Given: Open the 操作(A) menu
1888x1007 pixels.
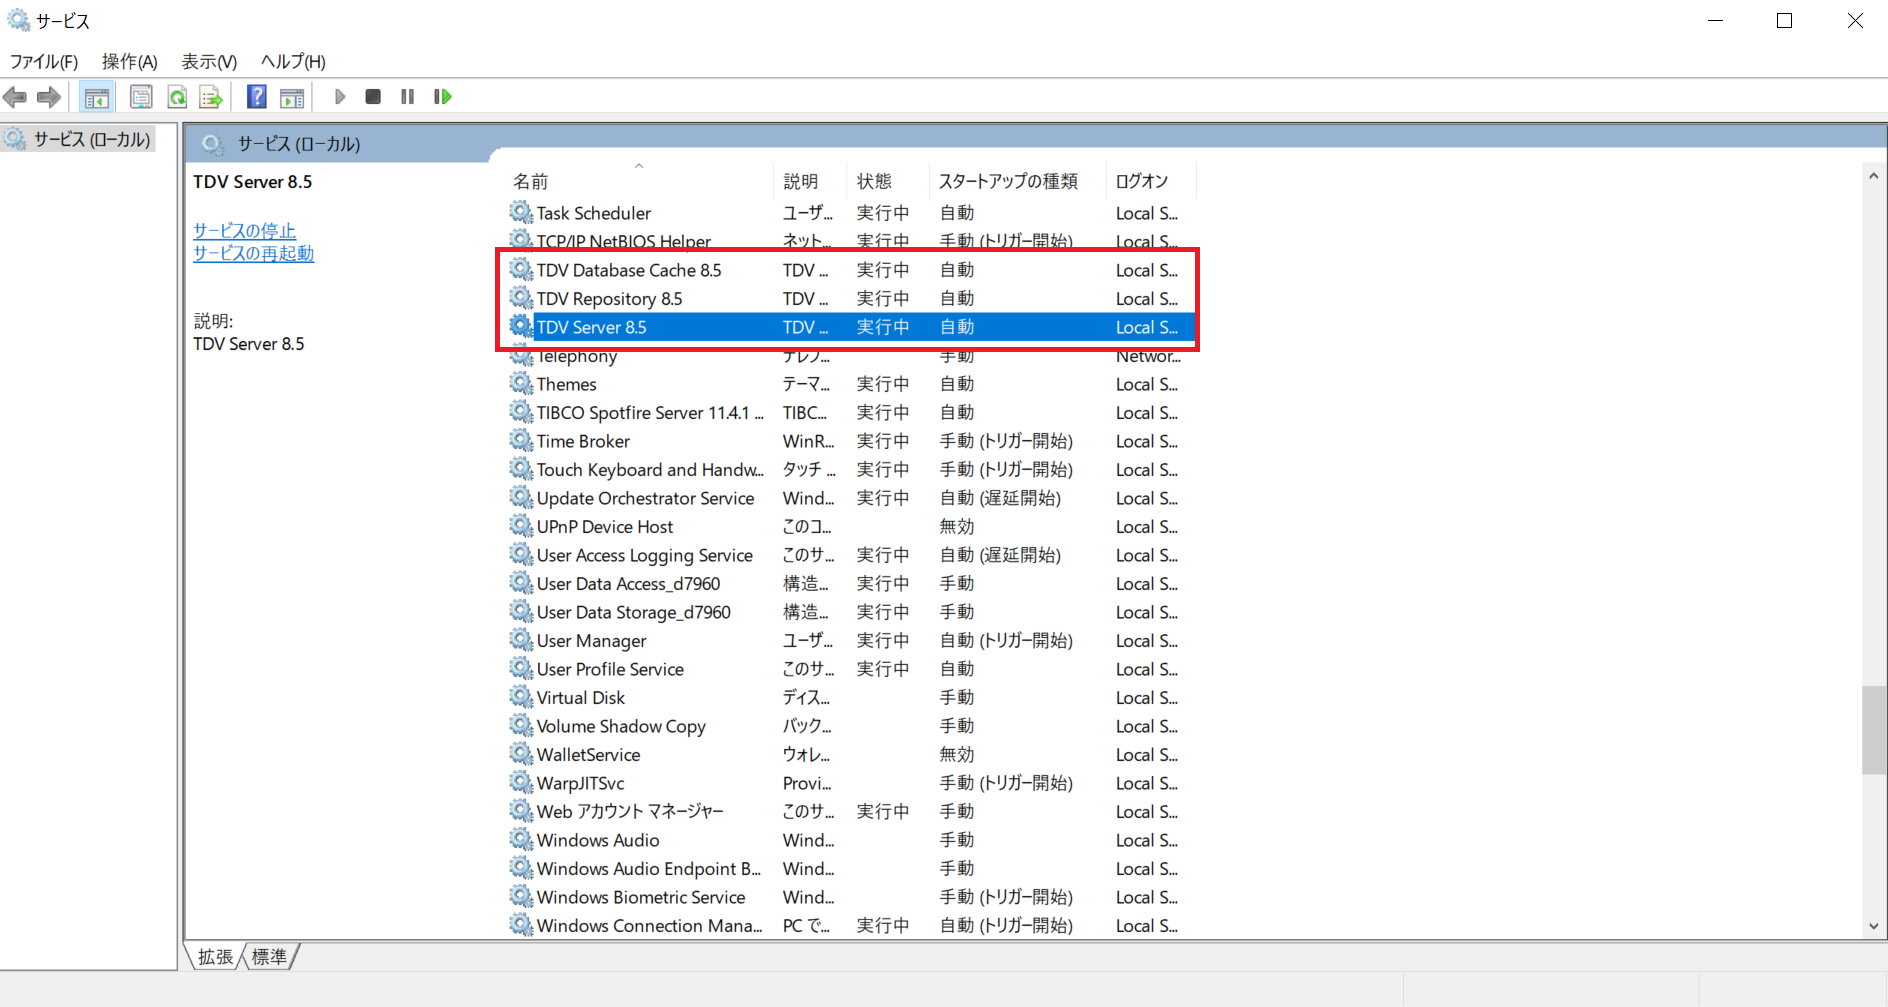Looking at the screenshot, I should [x=130, y=62].
